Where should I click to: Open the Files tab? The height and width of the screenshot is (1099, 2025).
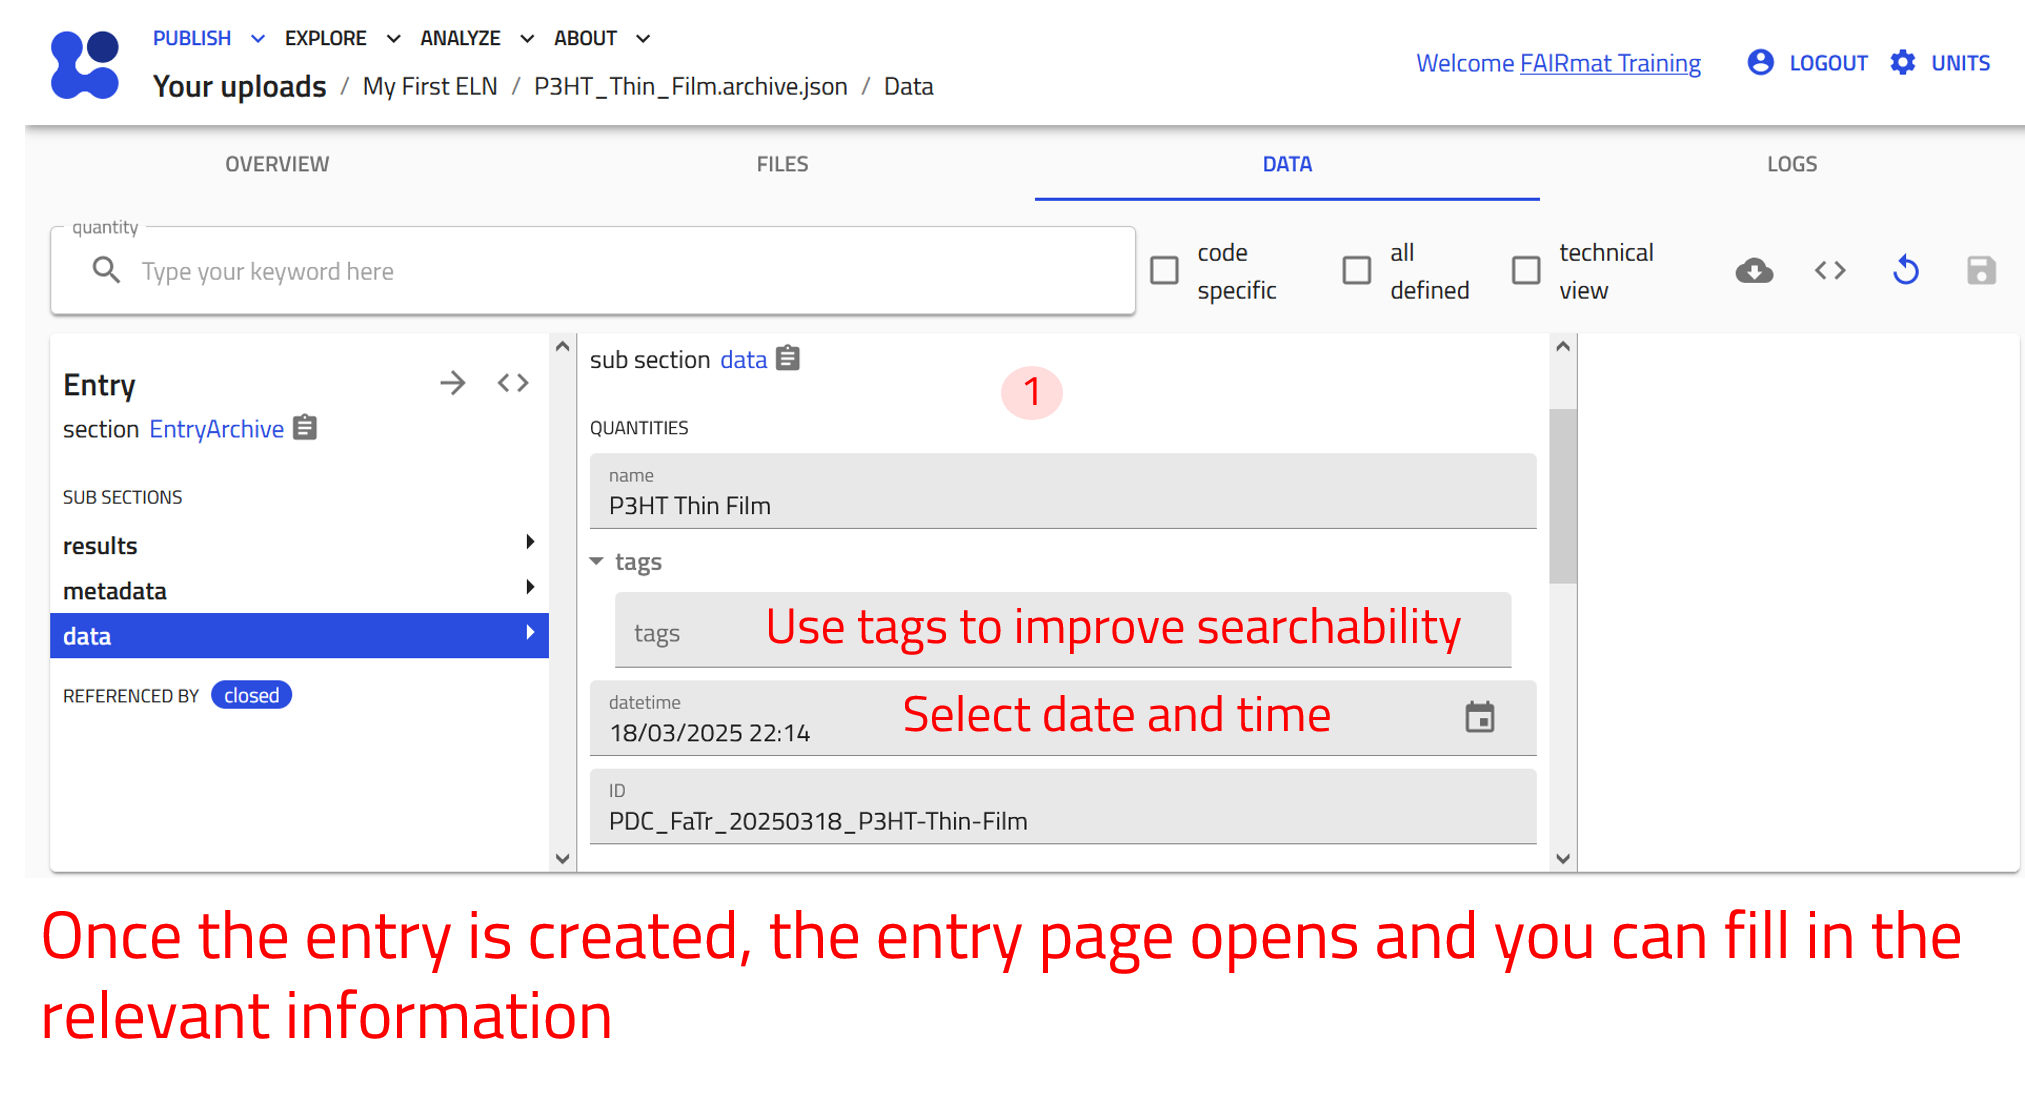click(782, 164)
